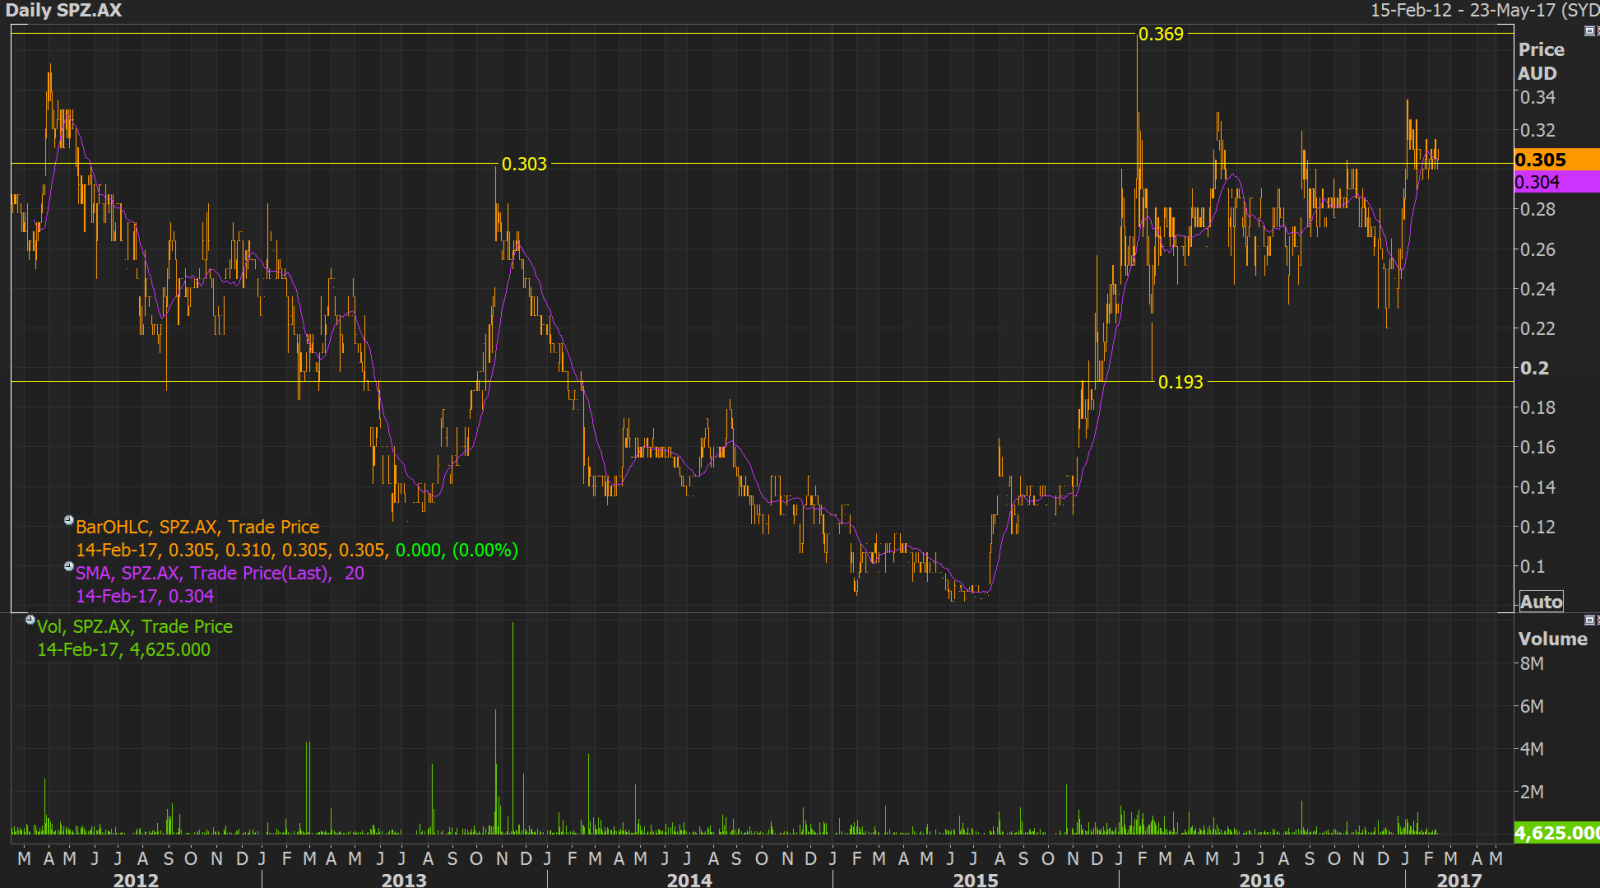Screen dimensions: 1600x888
Task: Select the 0.193 horizontal line label
Action: (x=1181, y=382)
